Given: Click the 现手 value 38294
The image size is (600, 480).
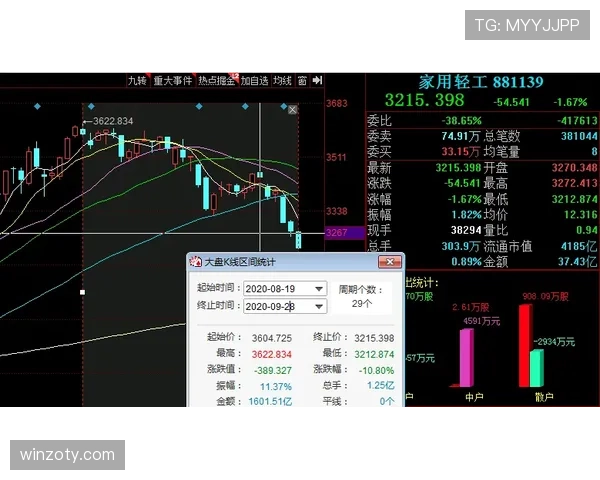Looking at the screenshot, I should click(466, 230).
